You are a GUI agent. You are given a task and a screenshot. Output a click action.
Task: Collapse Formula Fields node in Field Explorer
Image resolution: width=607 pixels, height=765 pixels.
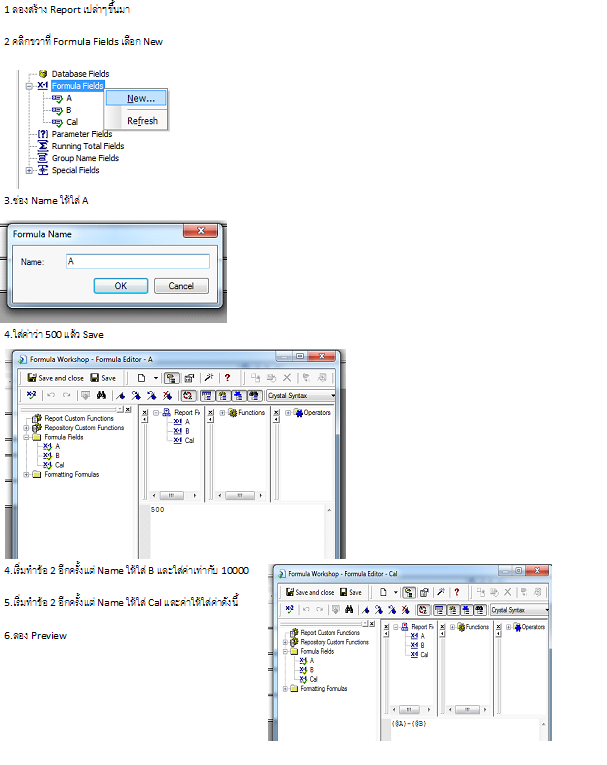29,86
